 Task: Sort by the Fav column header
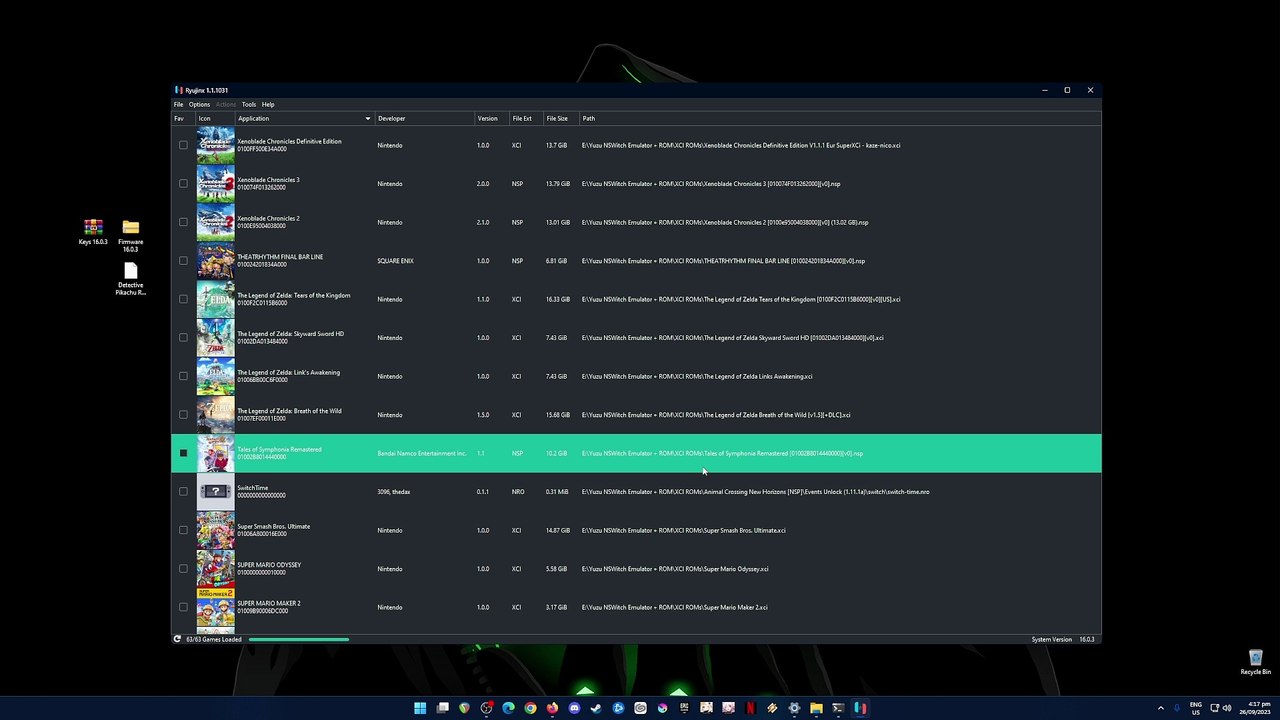coord(183,118)
